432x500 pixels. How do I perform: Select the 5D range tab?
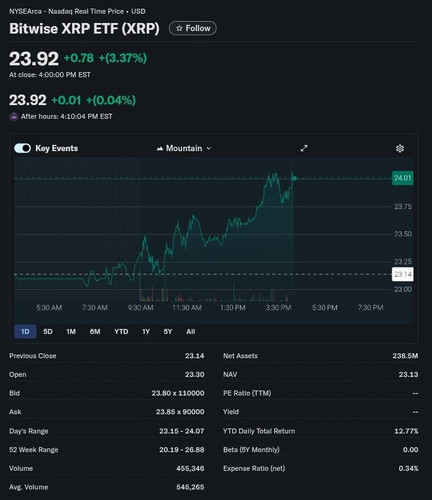pyautogui.click(x=48, y=332)
